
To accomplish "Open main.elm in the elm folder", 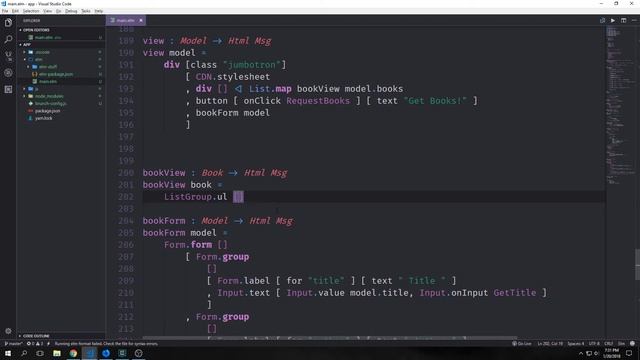I will [61, 82].
